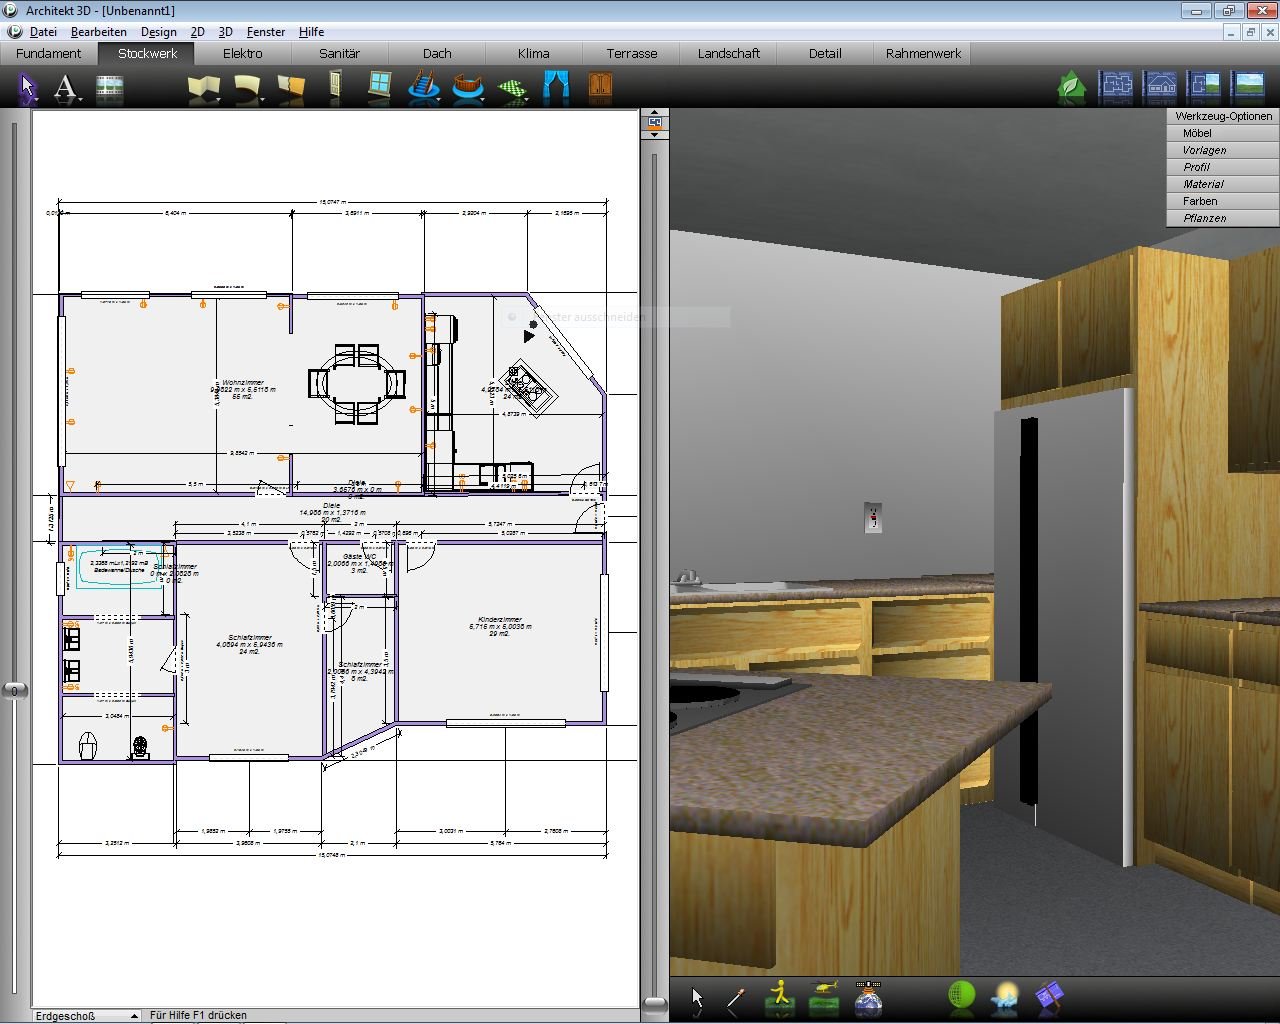The image size is (1280, 1024).
Task: Open dropdown arrow under the railing tool
Action: coord(483,99)
